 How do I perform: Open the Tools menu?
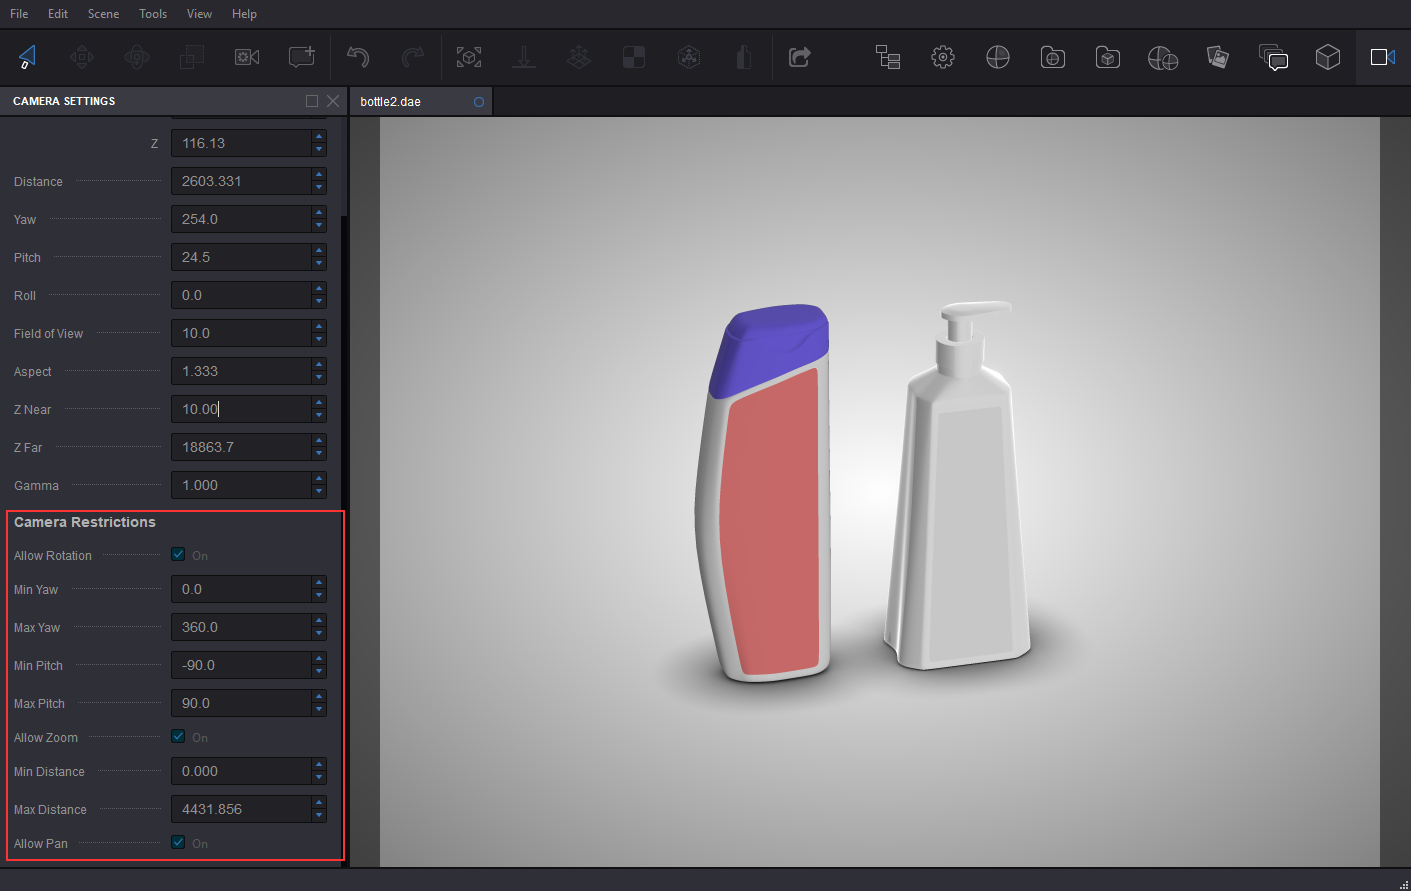pyautogui.click(x=153, y=14)
